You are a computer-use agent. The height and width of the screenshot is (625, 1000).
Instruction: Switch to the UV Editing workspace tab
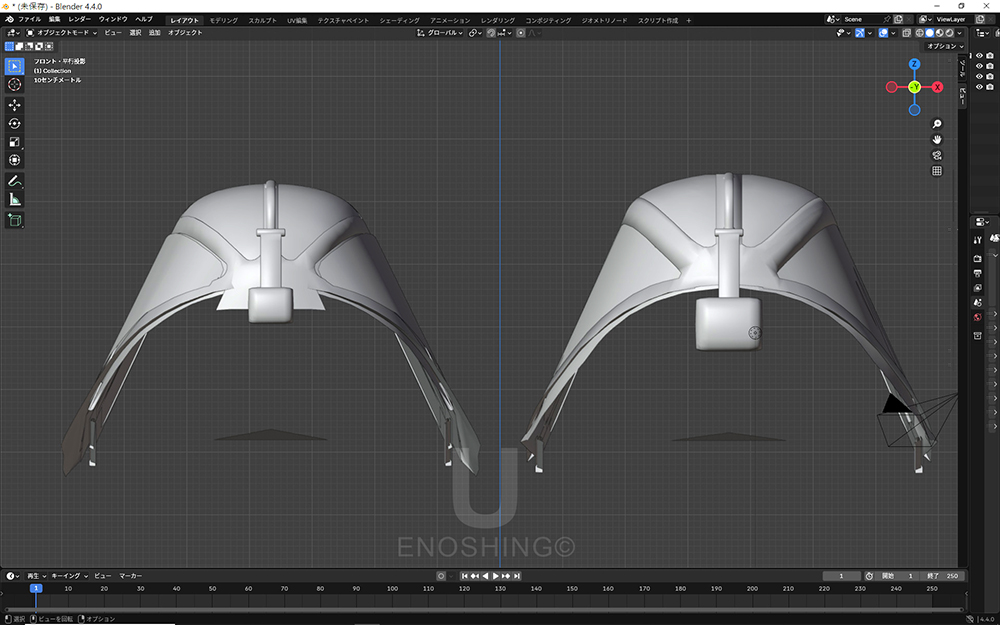tap(297, 20)
